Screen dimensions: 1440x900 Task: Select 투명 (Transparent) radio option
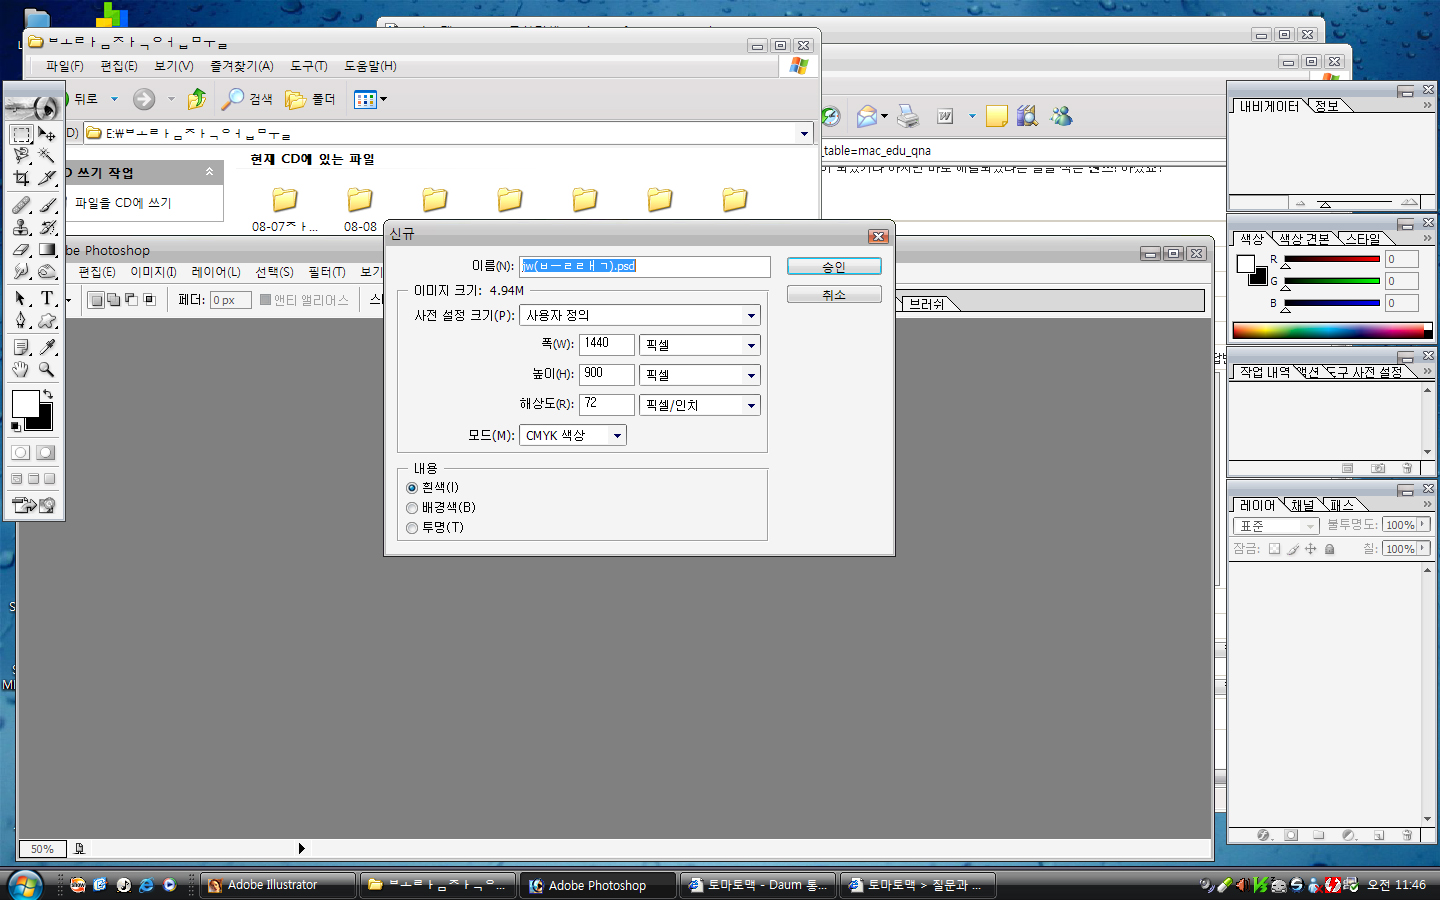point(412,528)
